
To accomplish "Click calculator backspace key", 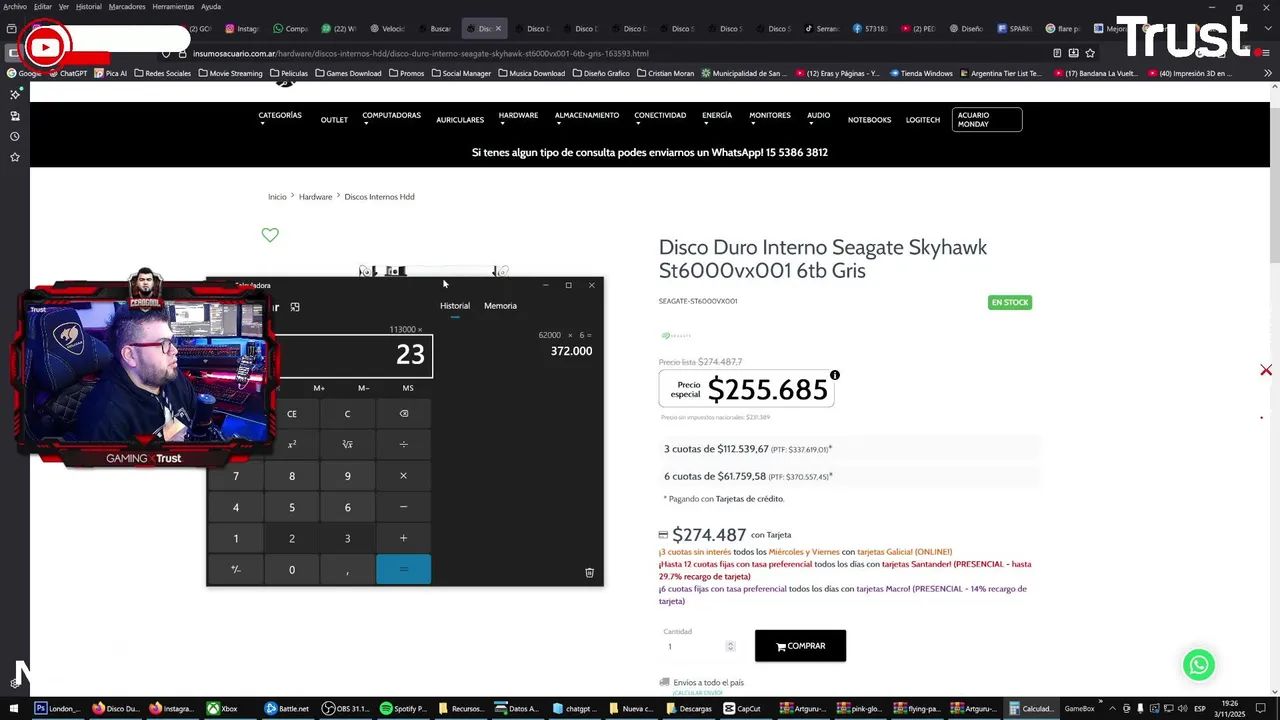I will tap(404, 413).
